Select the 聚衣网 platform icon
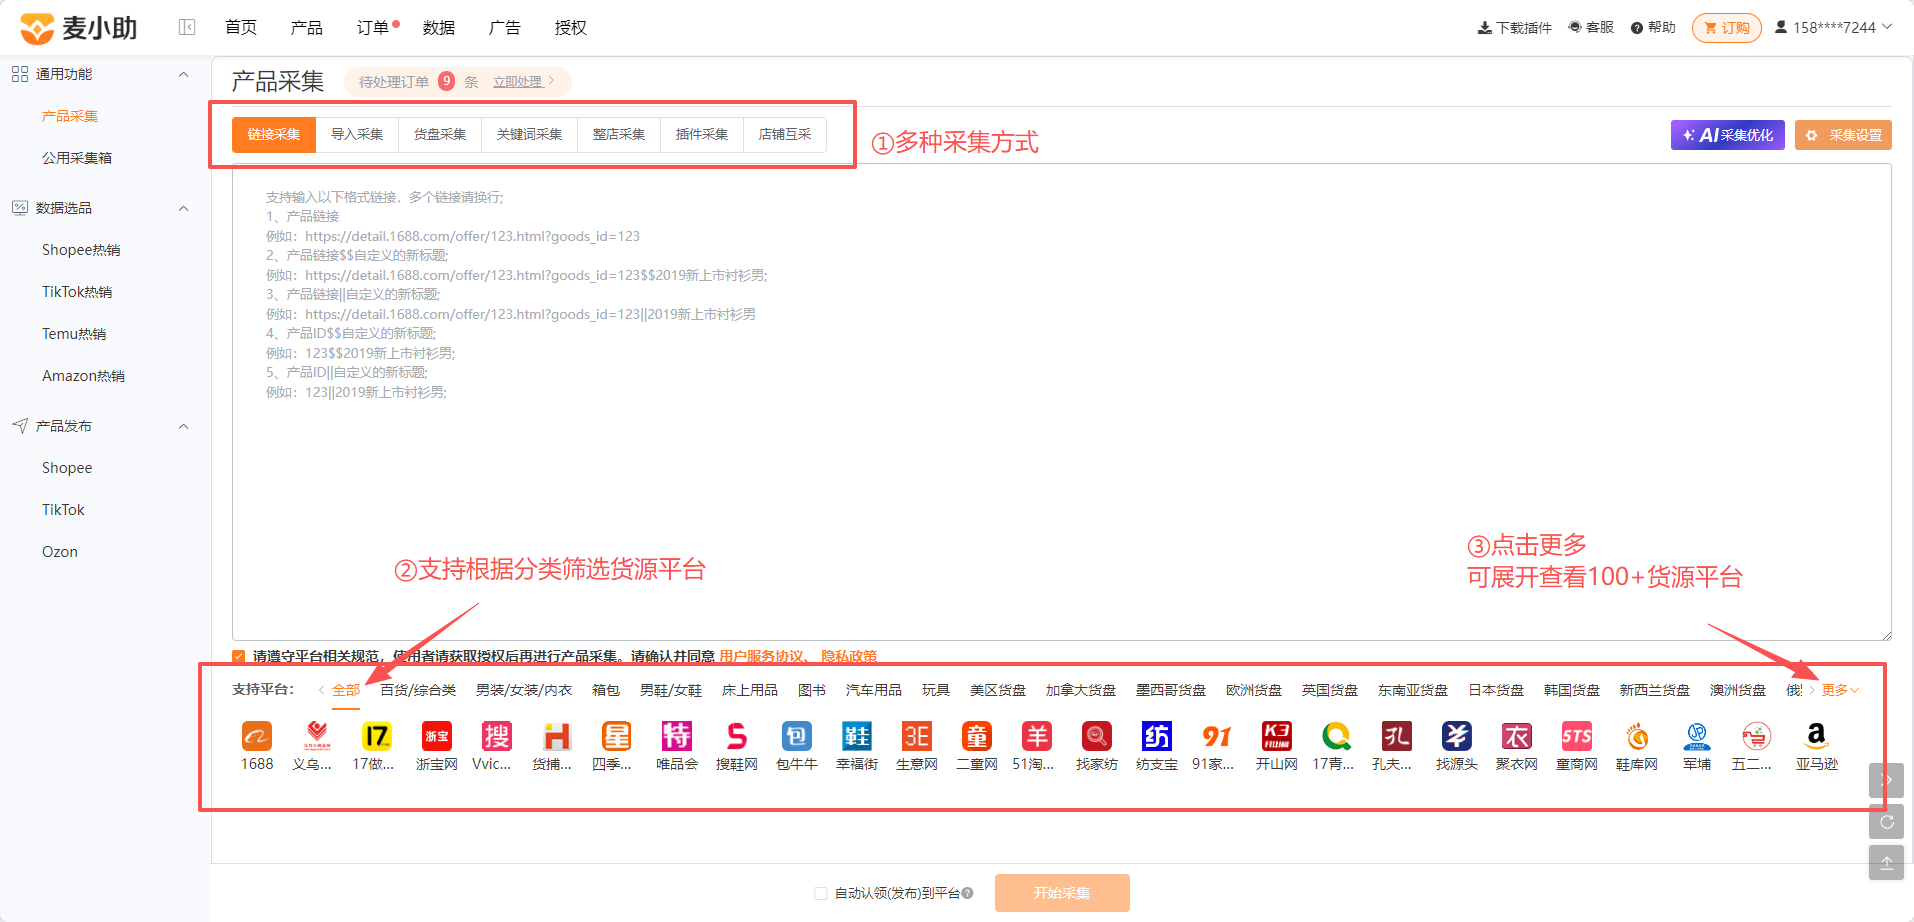The height and width of the screenshot is (922, 1914). (1517, 737)
